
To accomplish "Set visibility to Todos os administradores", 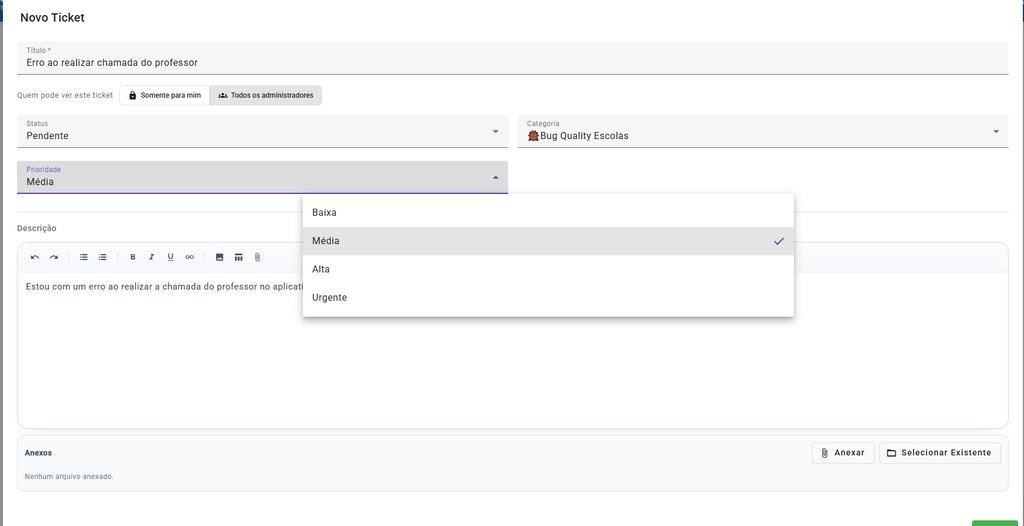I will coord(266,95).
